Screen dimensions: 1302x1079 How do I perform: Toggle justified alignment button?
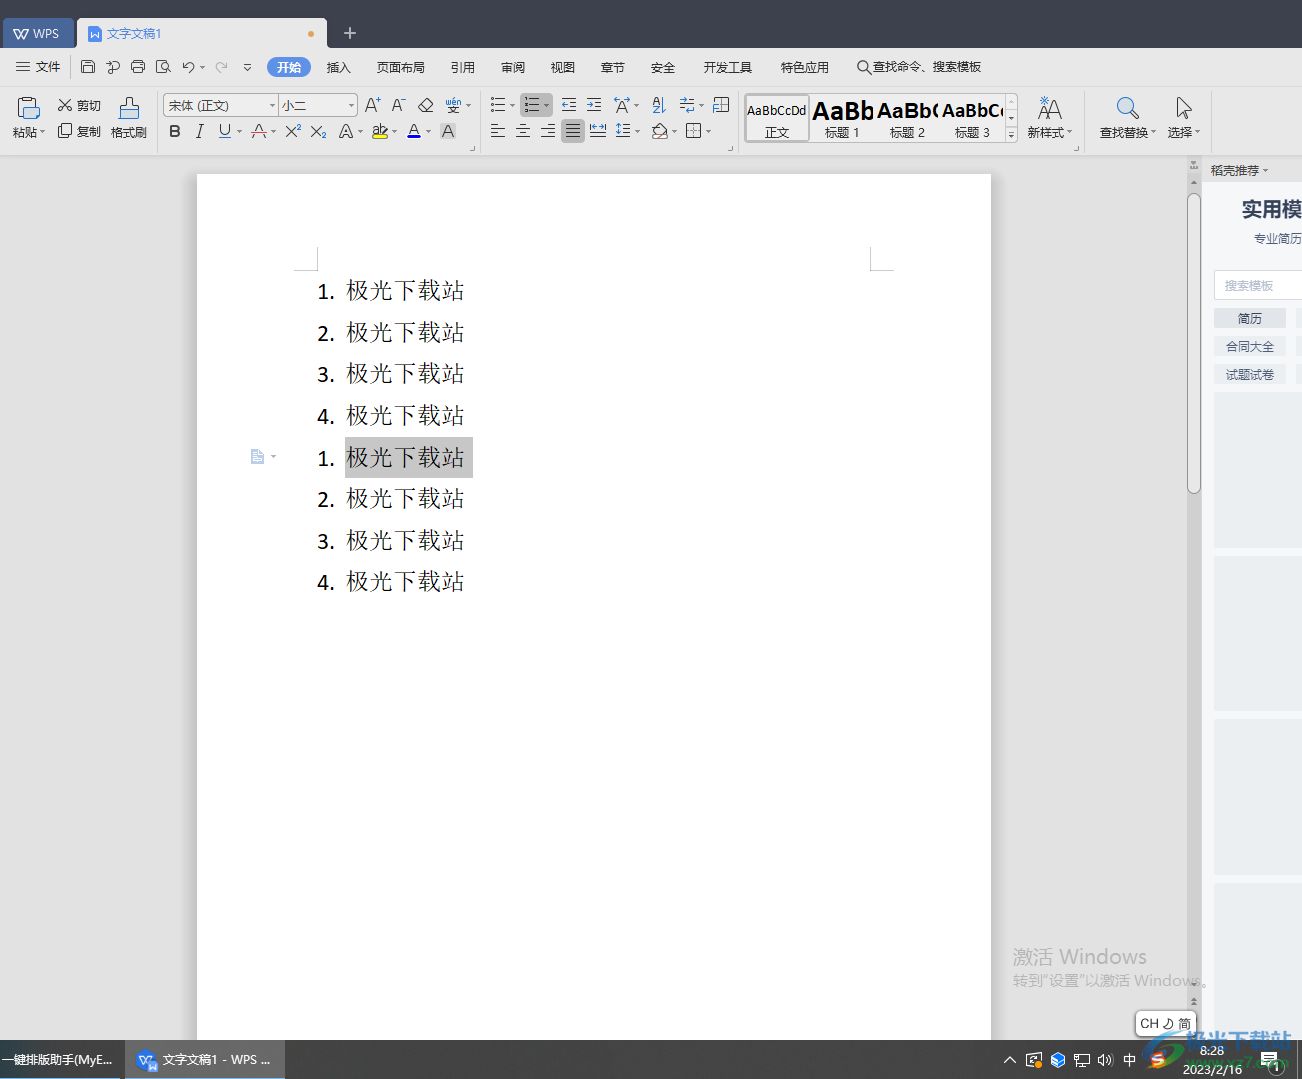click(x=573, y=131)
